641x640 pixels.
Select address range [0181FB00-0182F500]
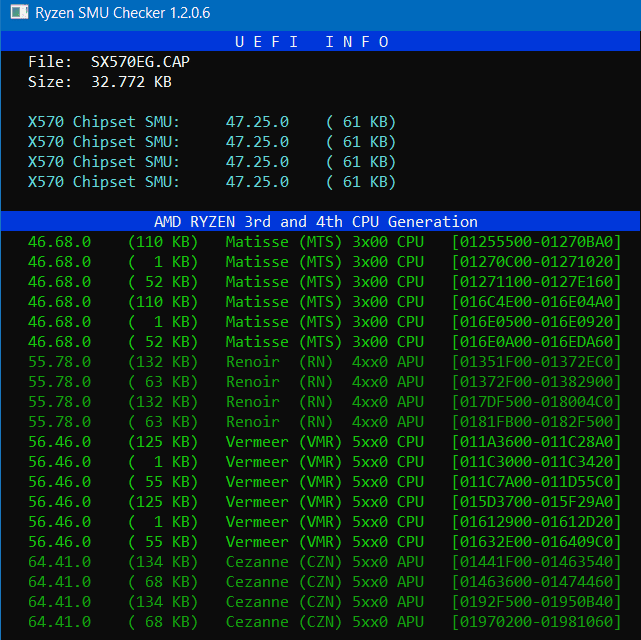pos(536,422)
